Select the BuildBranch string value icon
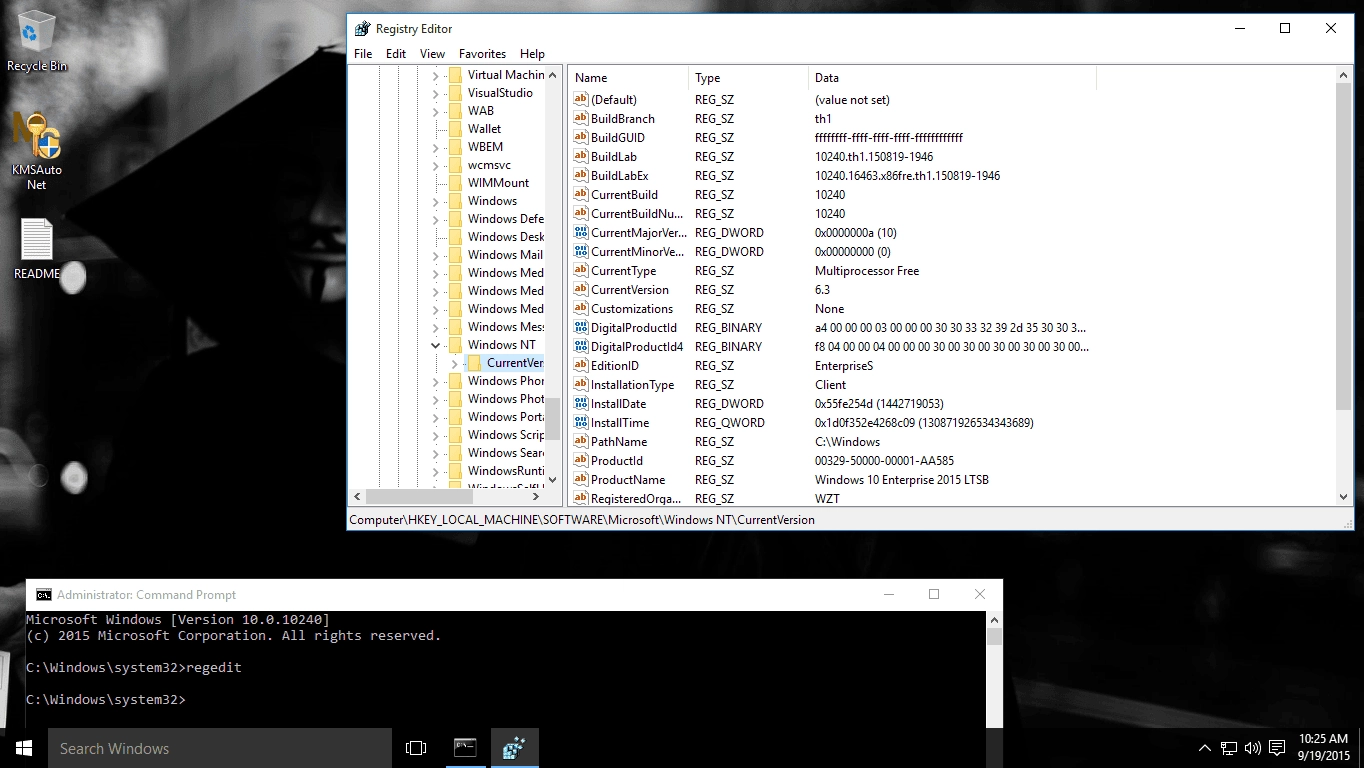 [581, 118]
